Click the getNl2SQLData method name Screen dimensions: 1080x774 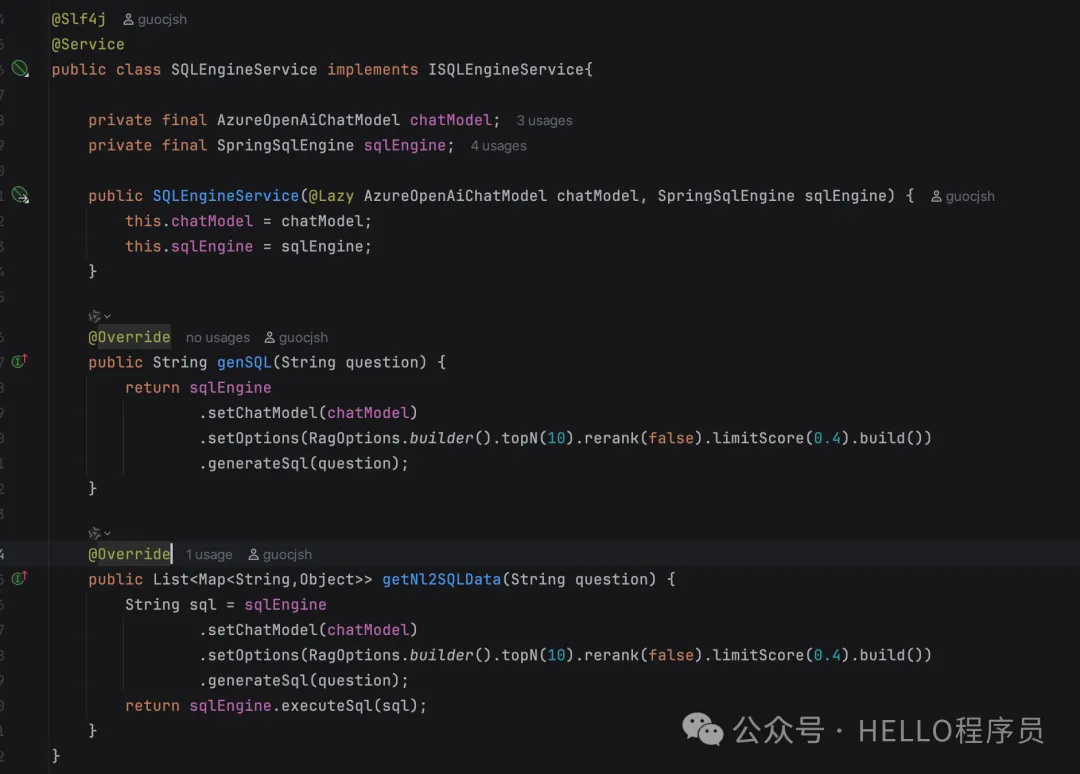[441, 579]
